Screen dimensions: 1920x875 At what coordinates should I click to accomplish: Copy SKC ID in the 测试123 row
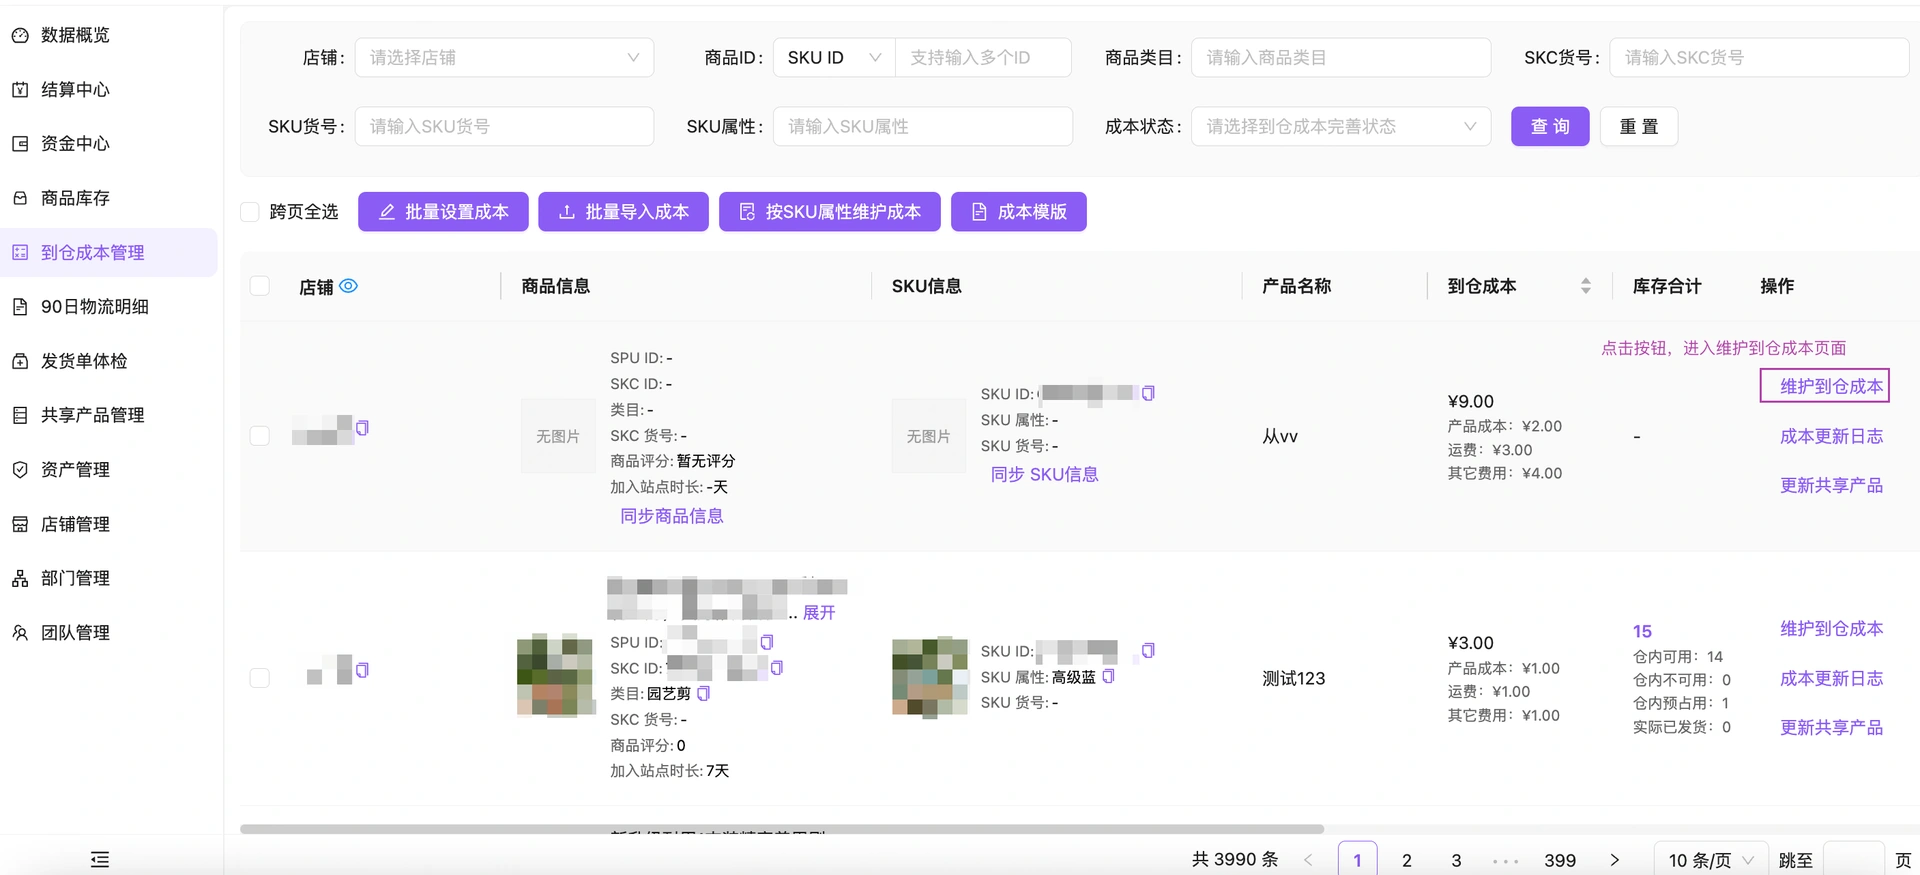(x=777, y=667)
